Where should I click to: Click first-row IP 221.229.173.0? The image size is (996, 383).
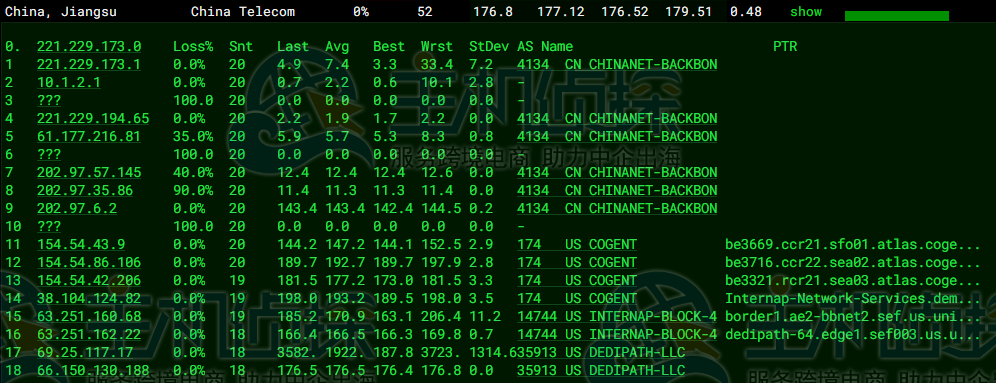tap(89, 46)
